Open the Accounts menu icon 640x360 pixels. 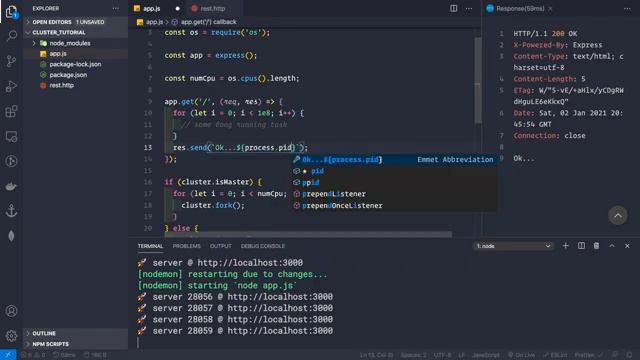click(11, 311)
